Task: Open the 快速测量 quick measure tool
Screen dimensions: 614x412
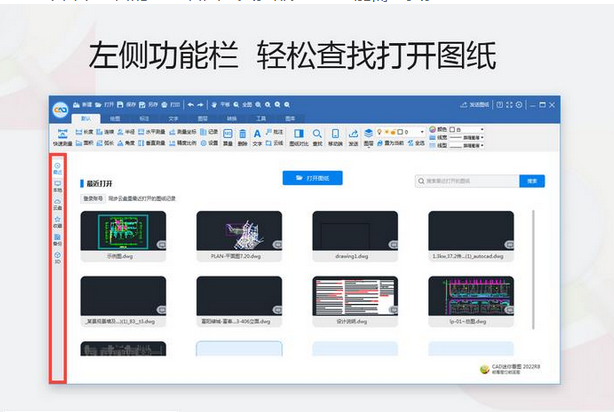Action: [x=63, y=137]
